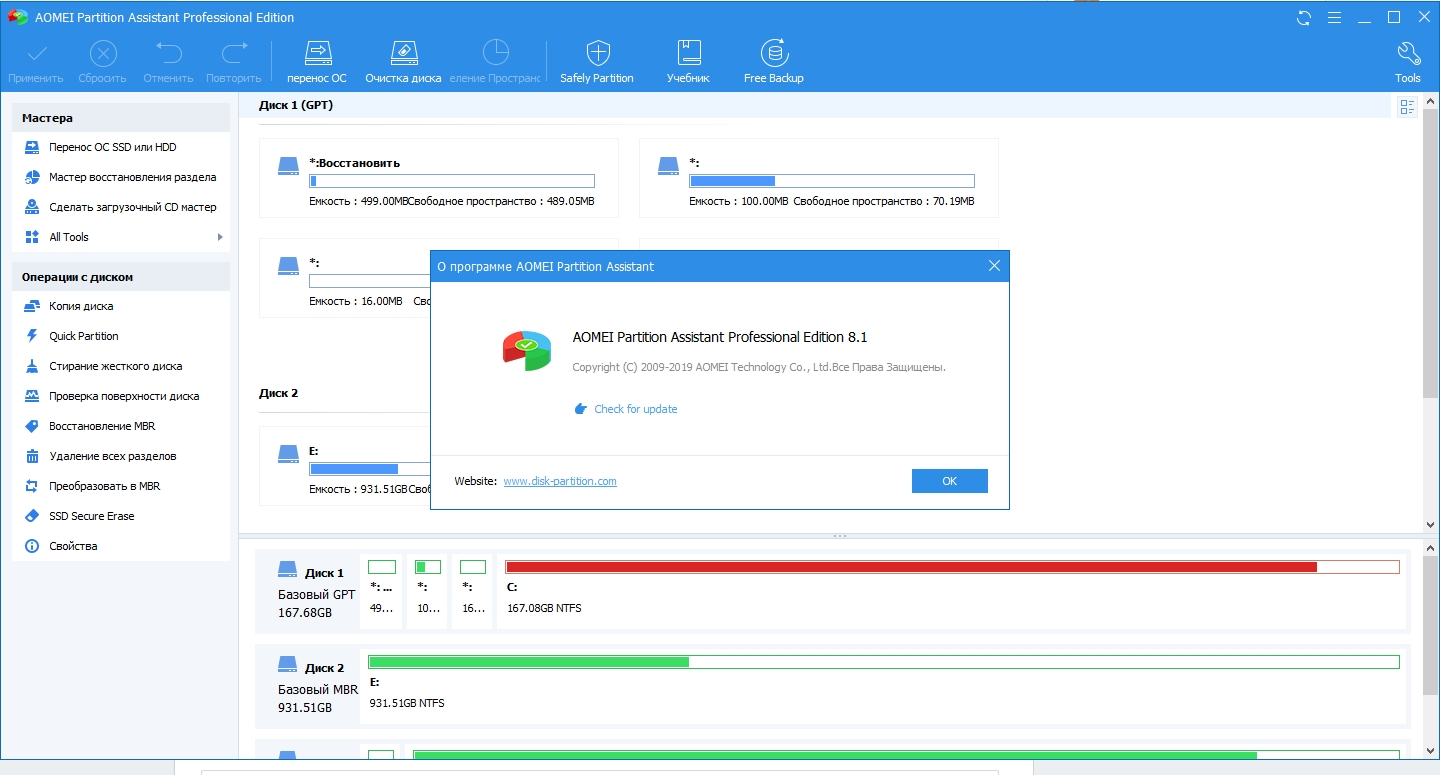Click the green E: usage bar in Диск 2 row
1440x775 pixels.
[884, 662]
